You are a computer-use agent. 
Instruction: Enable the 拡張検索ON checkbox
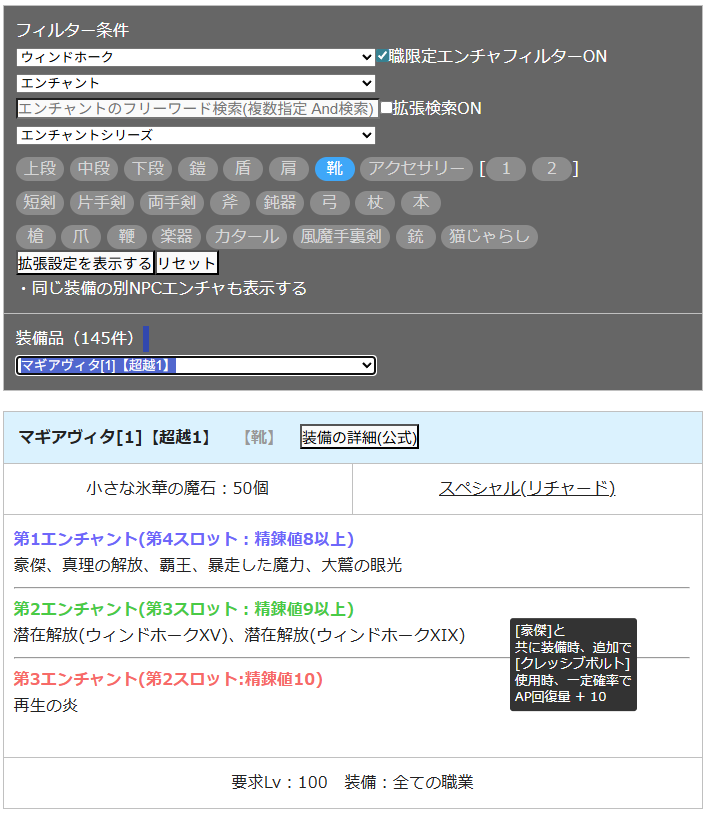click(x=386, y=108)
